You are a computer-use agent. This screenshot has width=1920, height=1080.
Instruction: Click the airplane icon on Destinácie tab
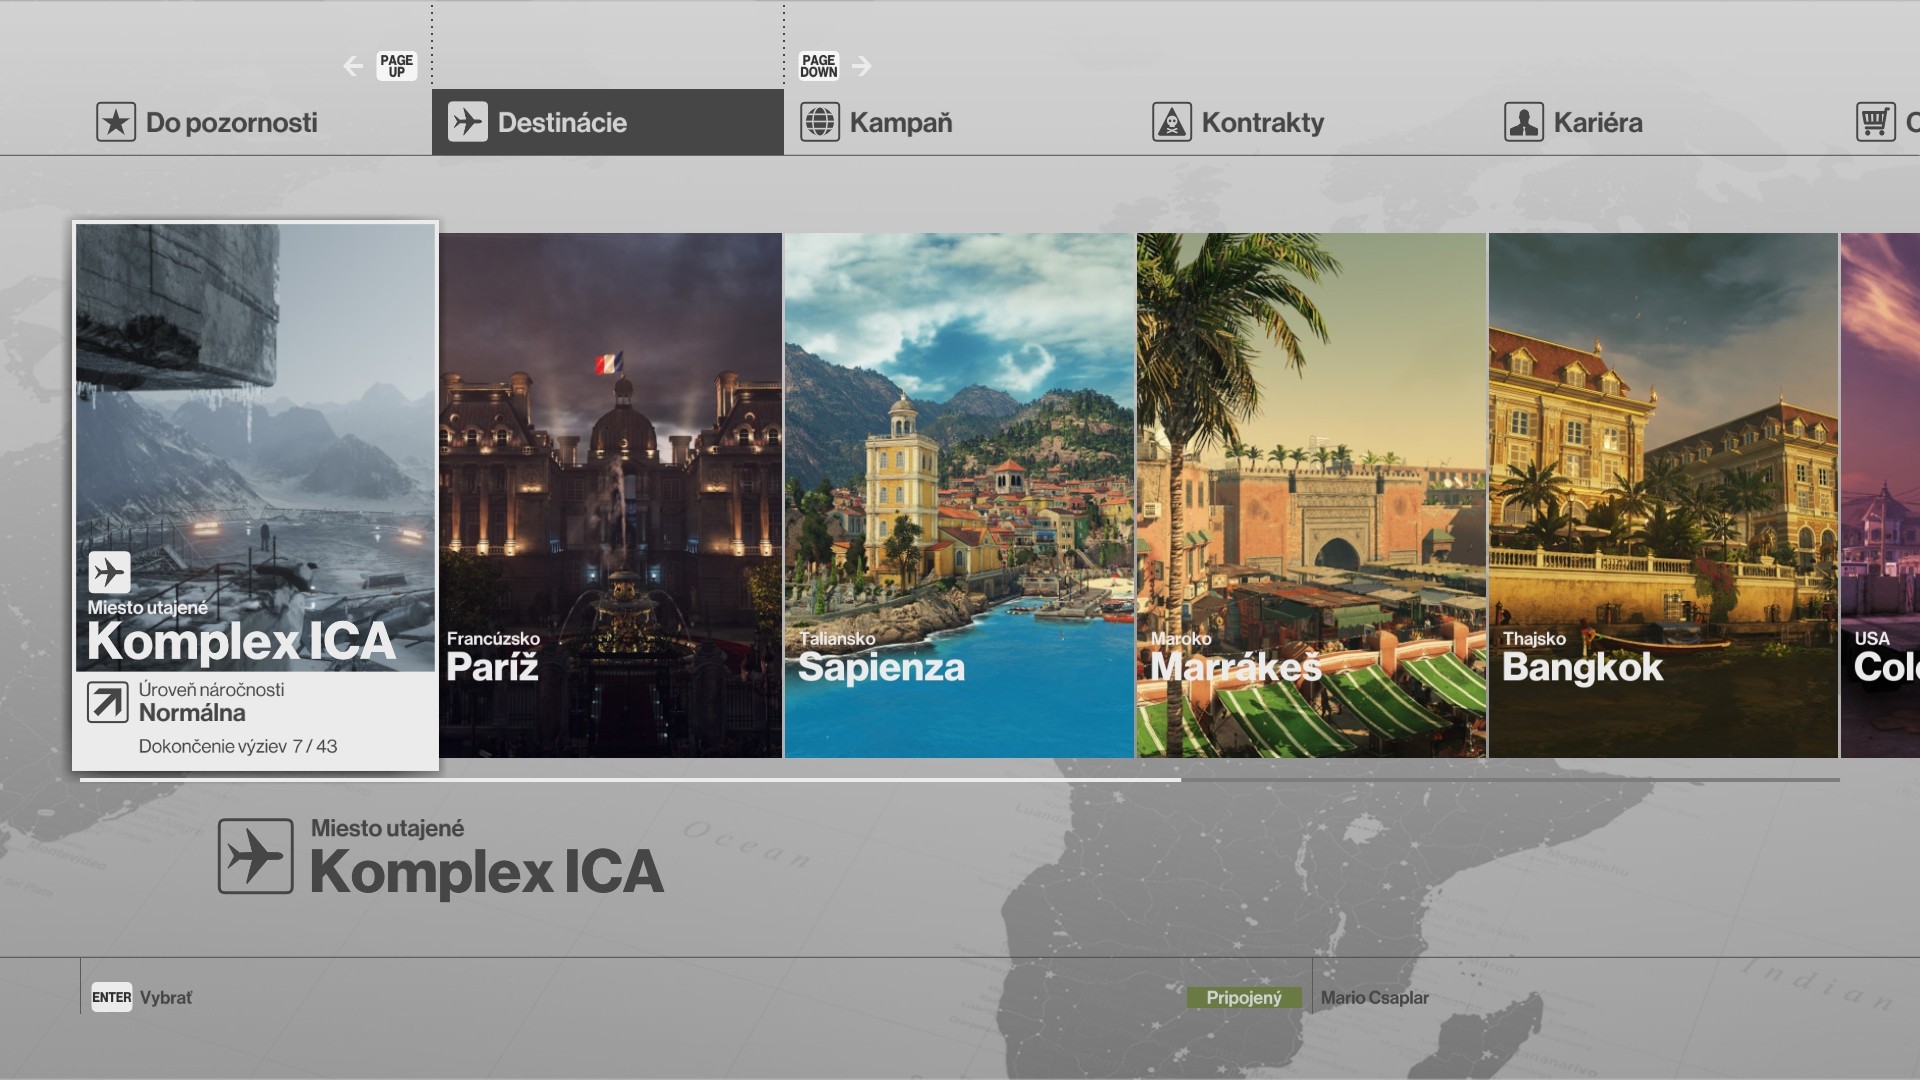tap(468, 122)
